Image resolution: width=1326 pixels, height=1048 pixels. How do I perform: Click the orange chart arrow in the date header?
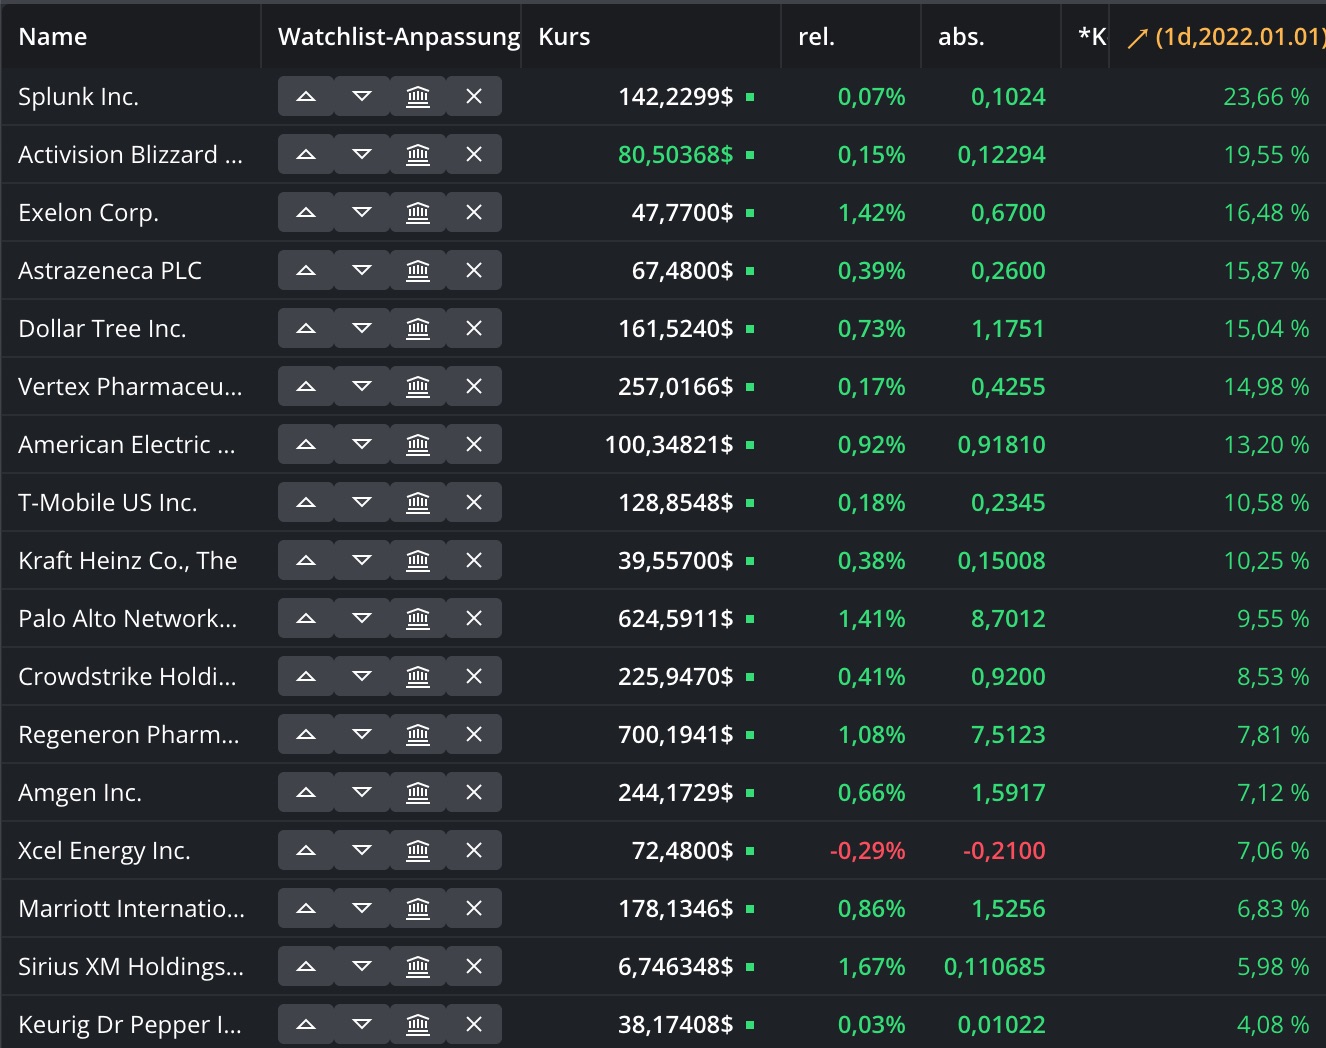[1137, 37]
